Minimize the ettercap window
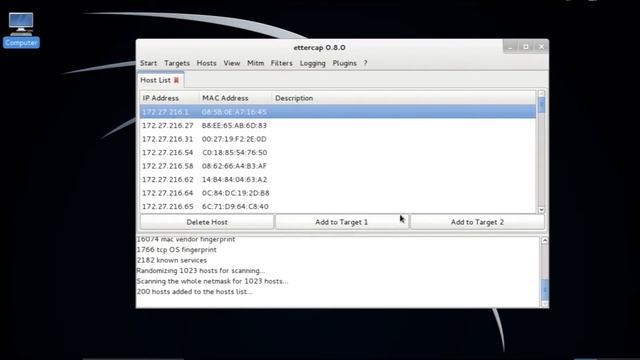Image resolution: width=640 pixels, height=360 pixels. (510, 47)
